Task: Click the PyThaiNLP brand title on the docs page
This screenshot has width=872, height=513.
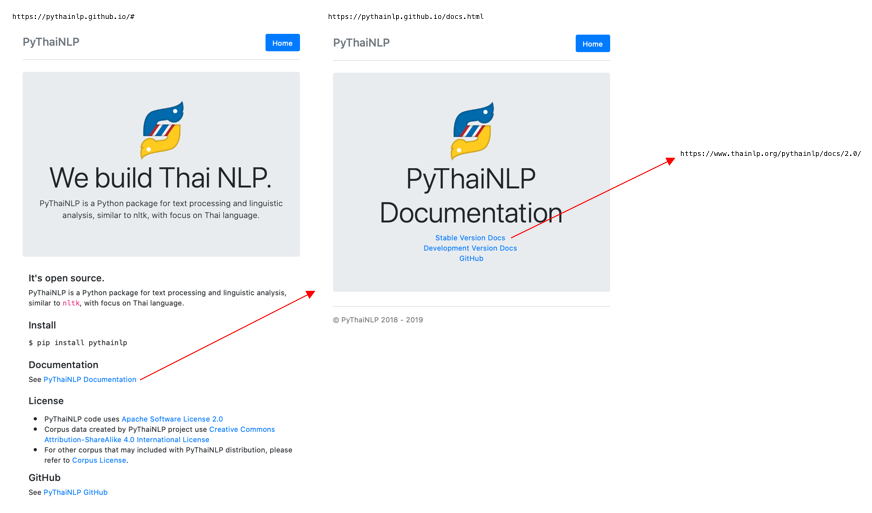Action: pyautogui.click(x=361, y=43)
